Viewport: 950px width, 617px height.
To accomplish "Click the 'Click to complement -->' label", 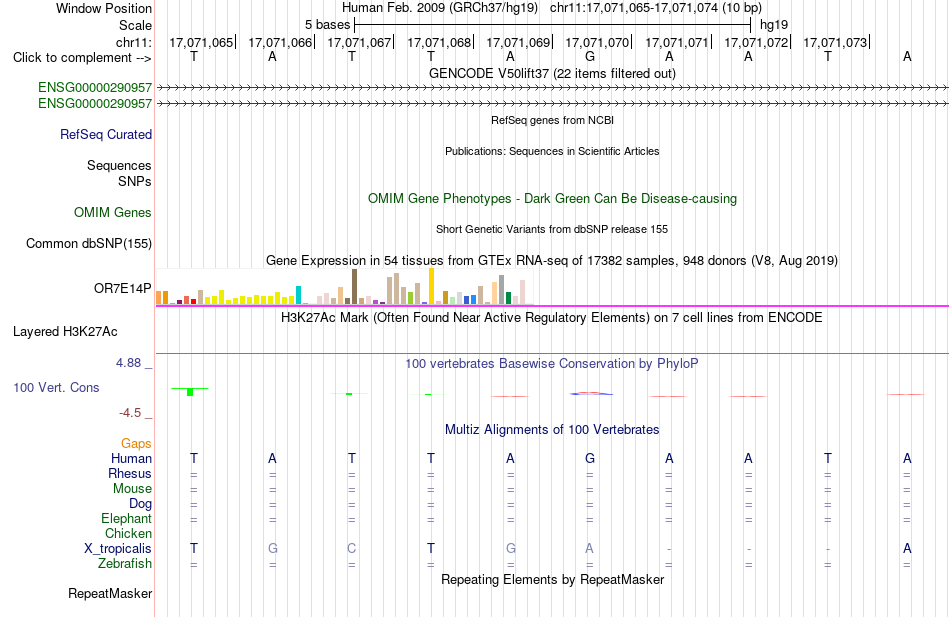I will [82, 58].
